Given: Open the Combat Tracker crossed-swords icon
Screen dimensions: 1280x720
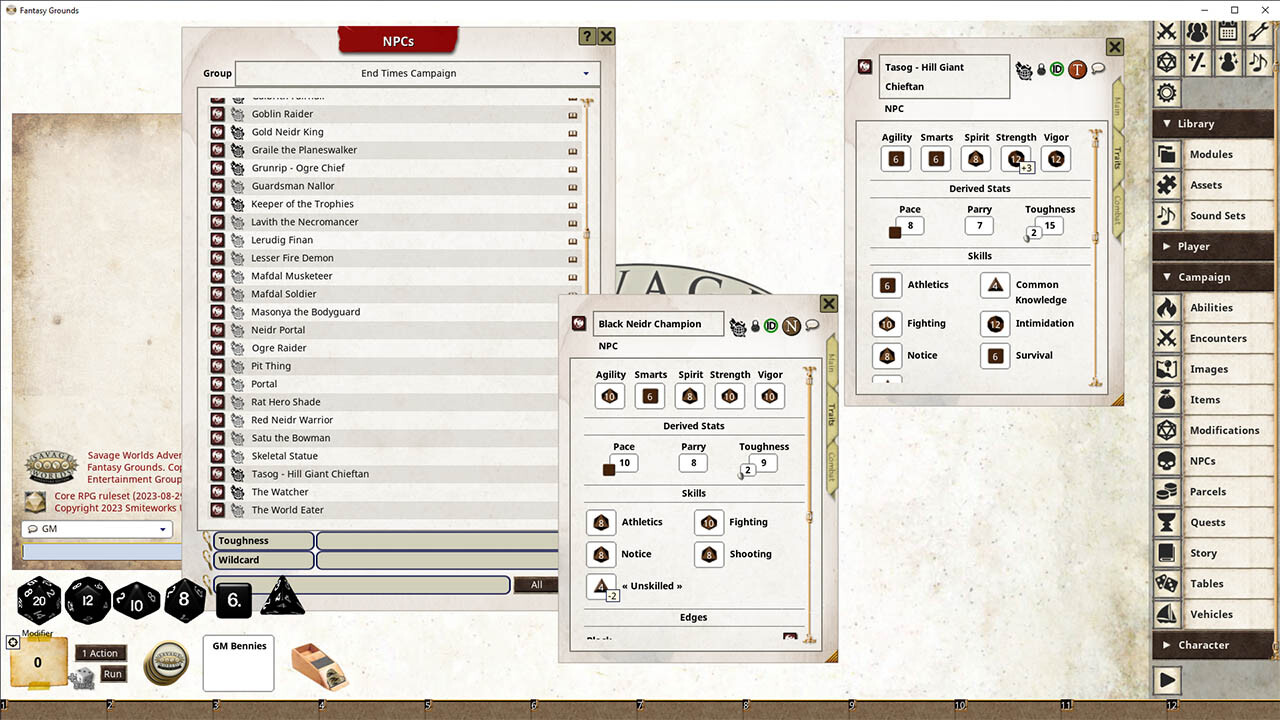Looking at the screenshot, I should tap(1166, 31).
